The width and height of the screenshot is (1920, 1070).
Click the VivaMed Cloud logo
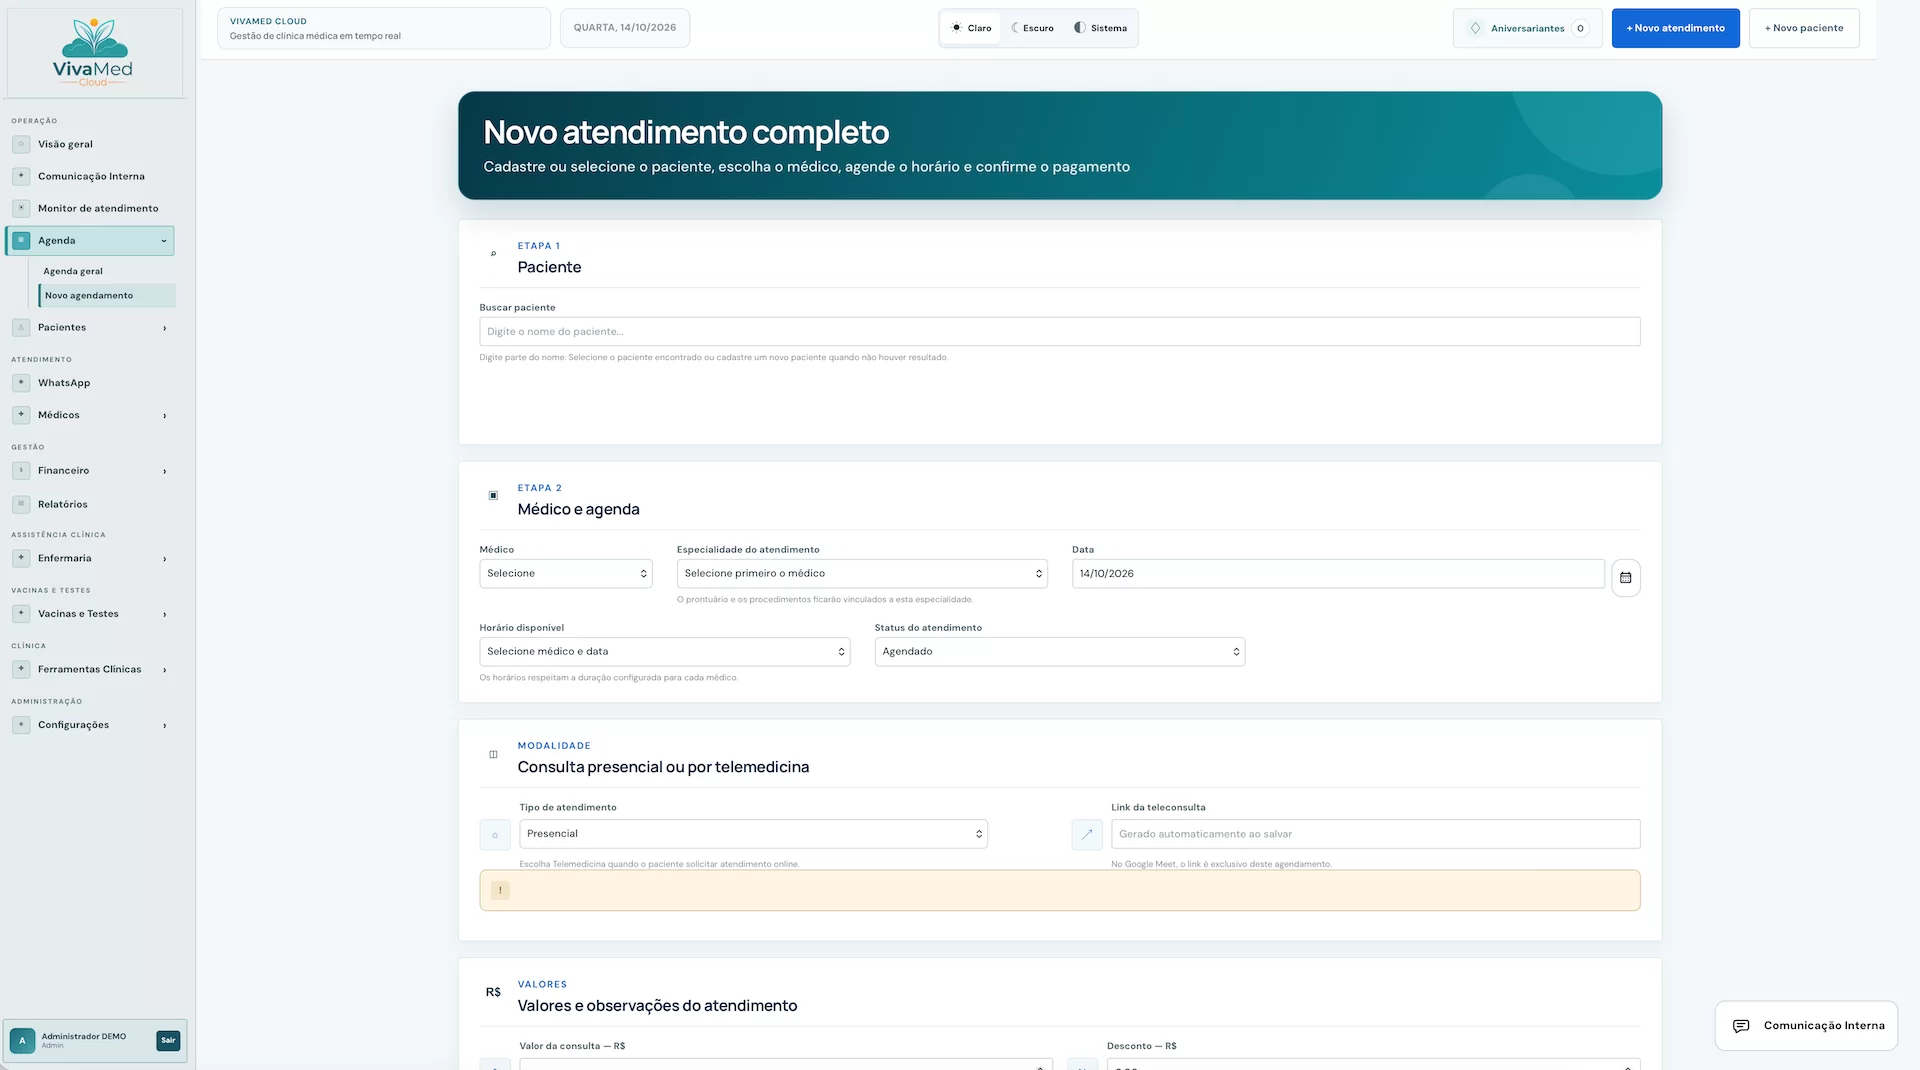point(93,52)
